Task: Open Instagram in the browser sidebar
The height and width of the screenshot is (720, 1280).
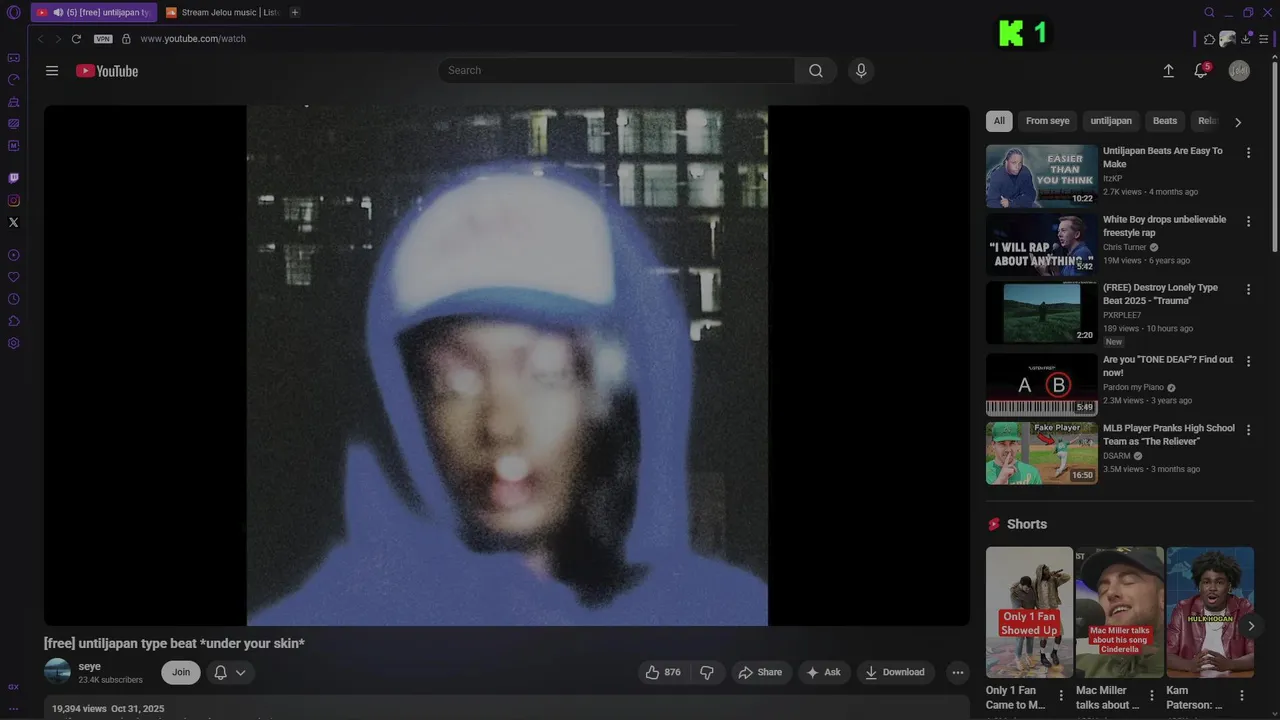Action: pyautogui.click(x=13, y=200)
